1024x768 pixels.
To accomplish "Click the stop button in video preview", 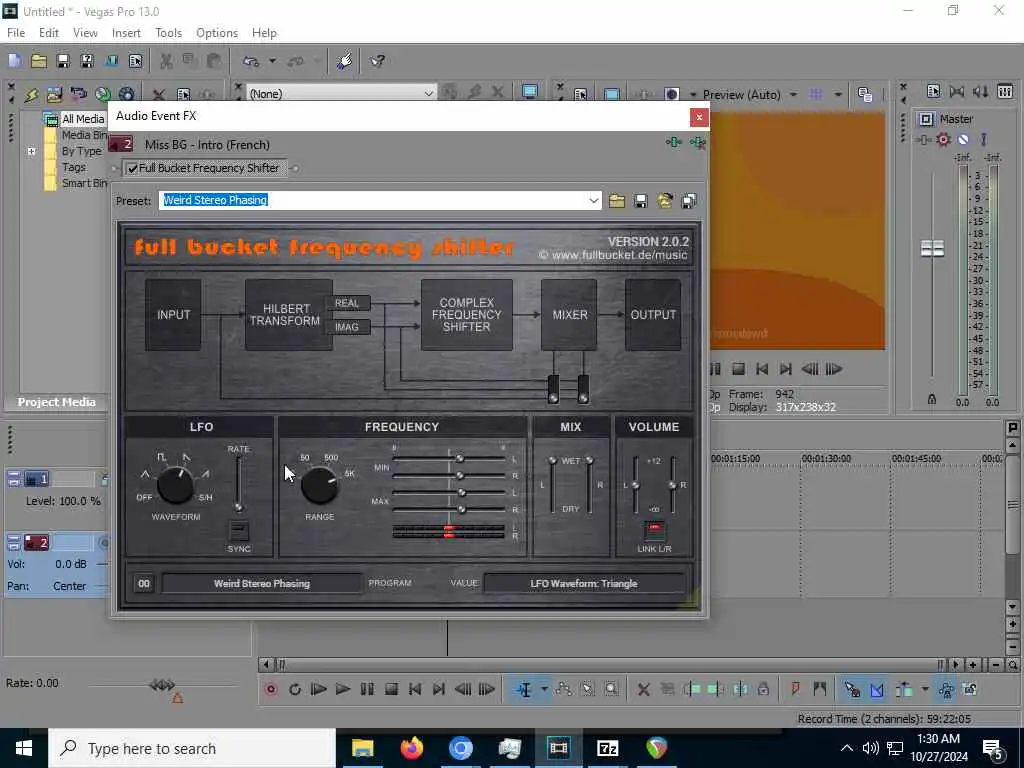I will pos(738,369).
